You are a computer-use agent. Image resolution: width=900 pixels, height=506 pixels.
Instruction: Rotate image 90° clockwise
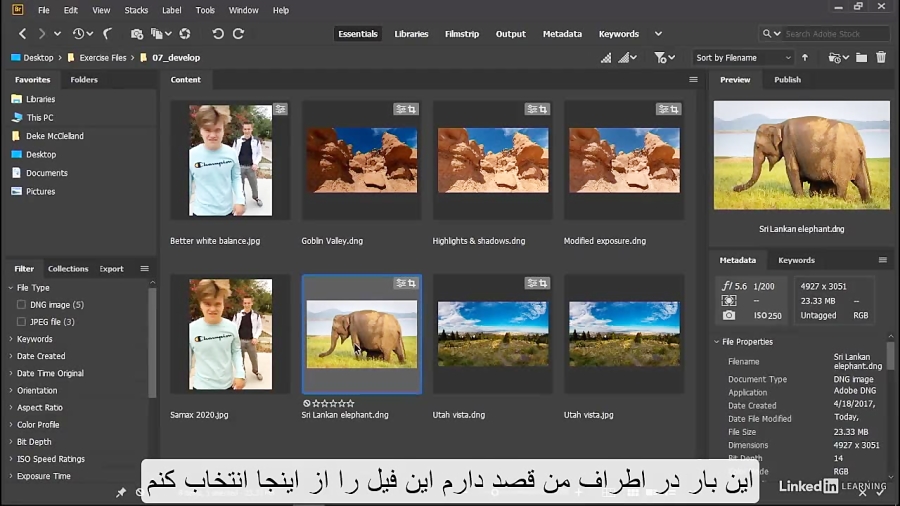tap(238, 34)
